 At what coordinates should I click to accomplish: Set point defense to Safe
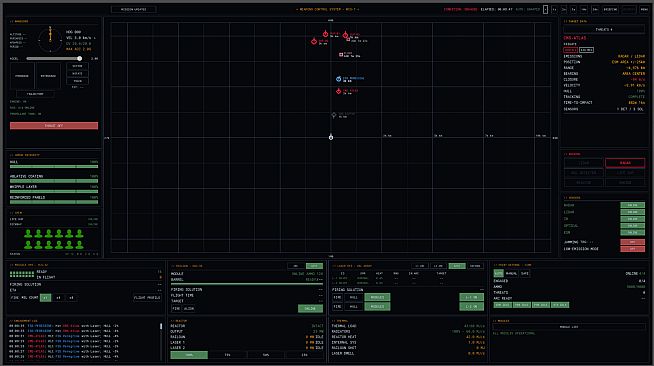point(525,273)
